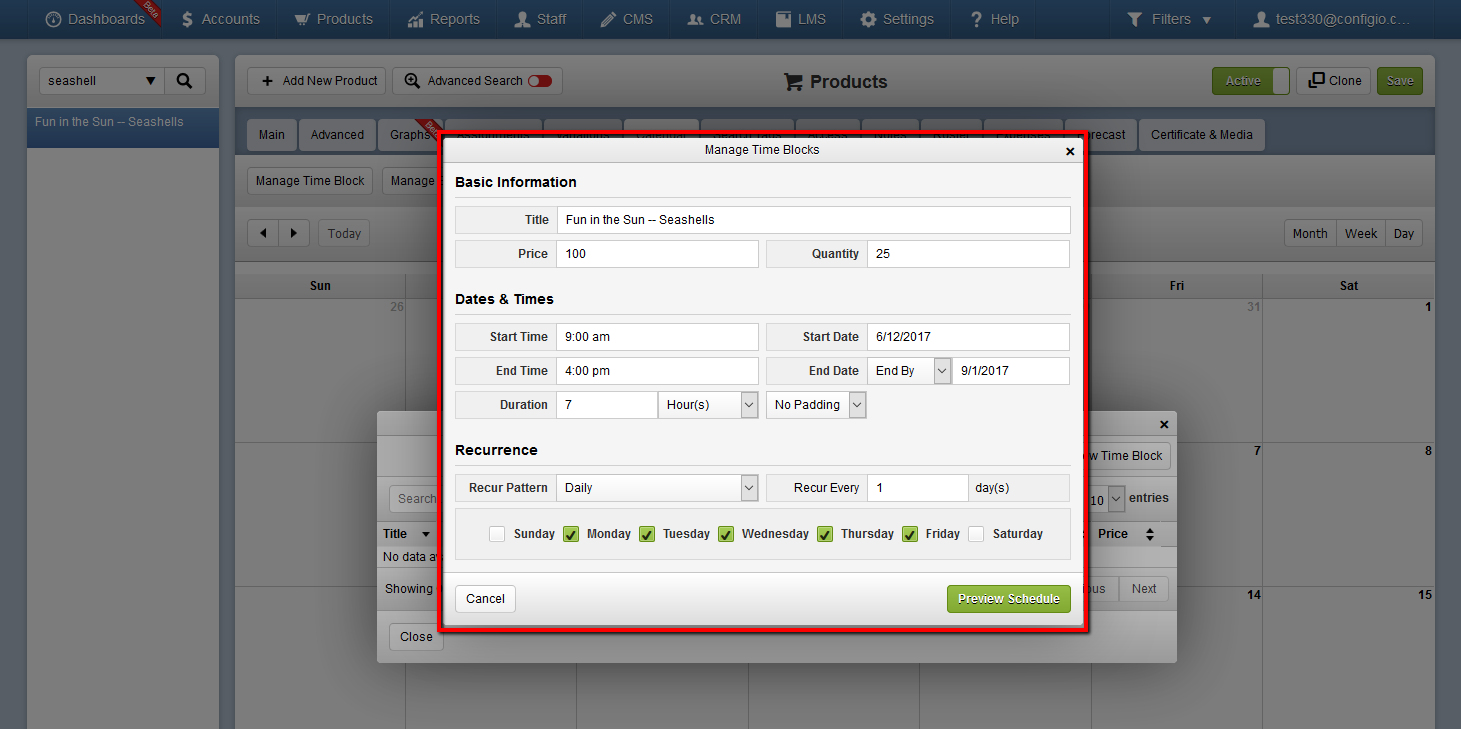Select Fun in the Sun -- Seashells sidebar item

pyautogui.click(x=123, y=128)
